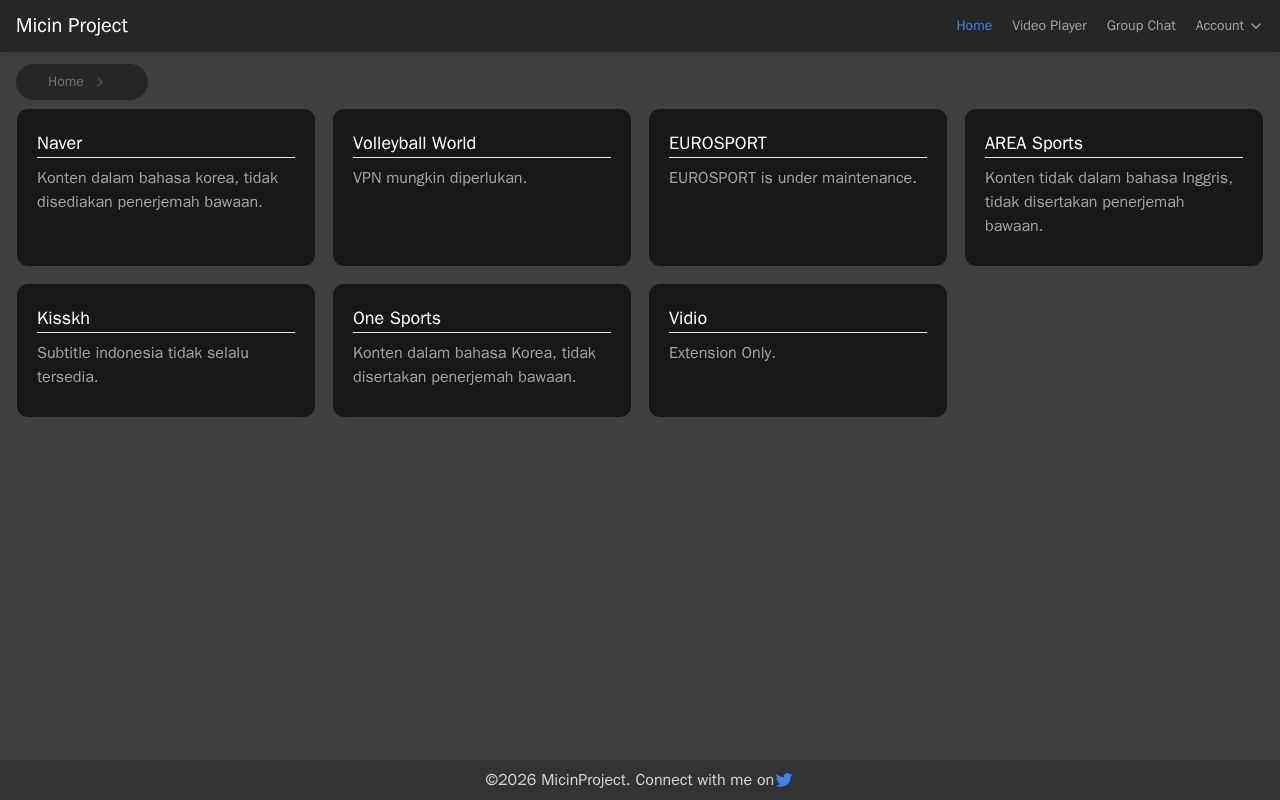
Task: Open the Video Player page
Action: coord(1049,26)
